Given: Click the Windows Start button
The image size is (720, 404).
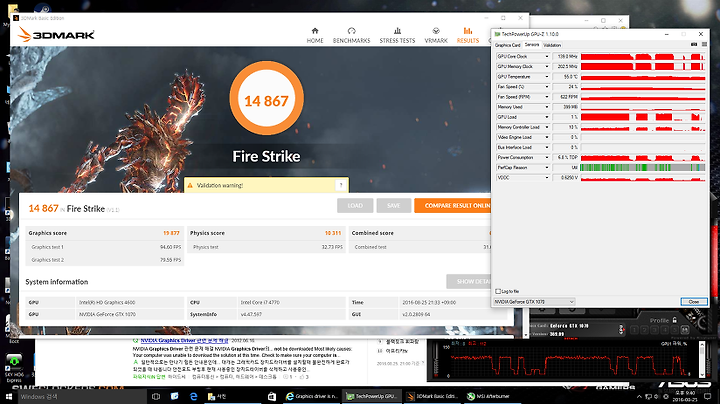Looking at the screenshot, I should coord(8,396).
